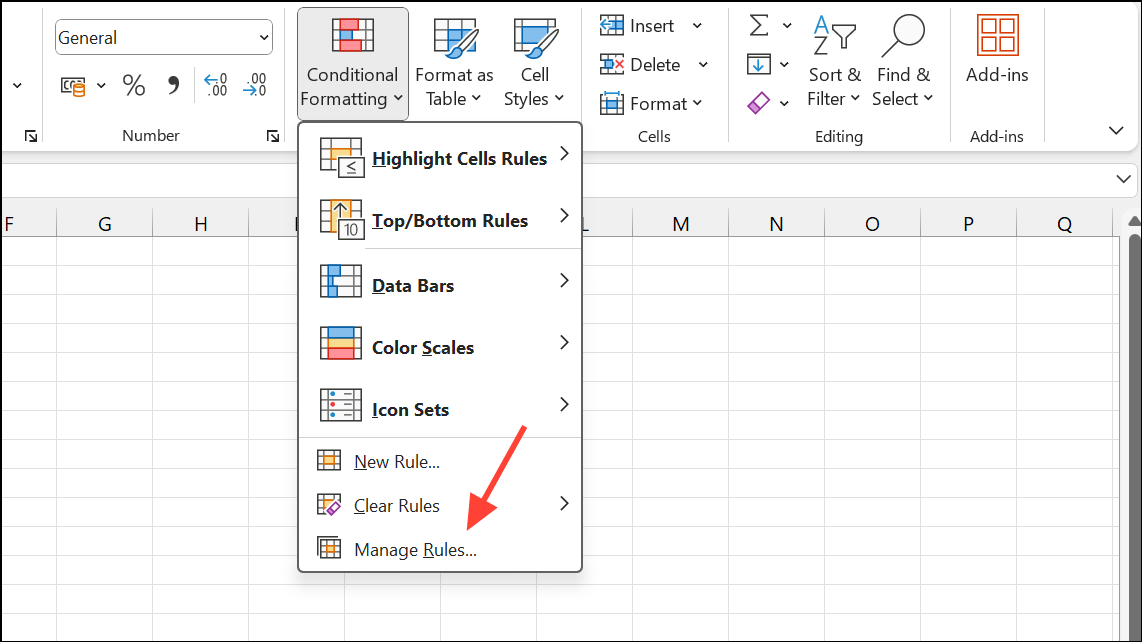
Task: Open the Delete dropdown arrow
Action: pos(703,63)
